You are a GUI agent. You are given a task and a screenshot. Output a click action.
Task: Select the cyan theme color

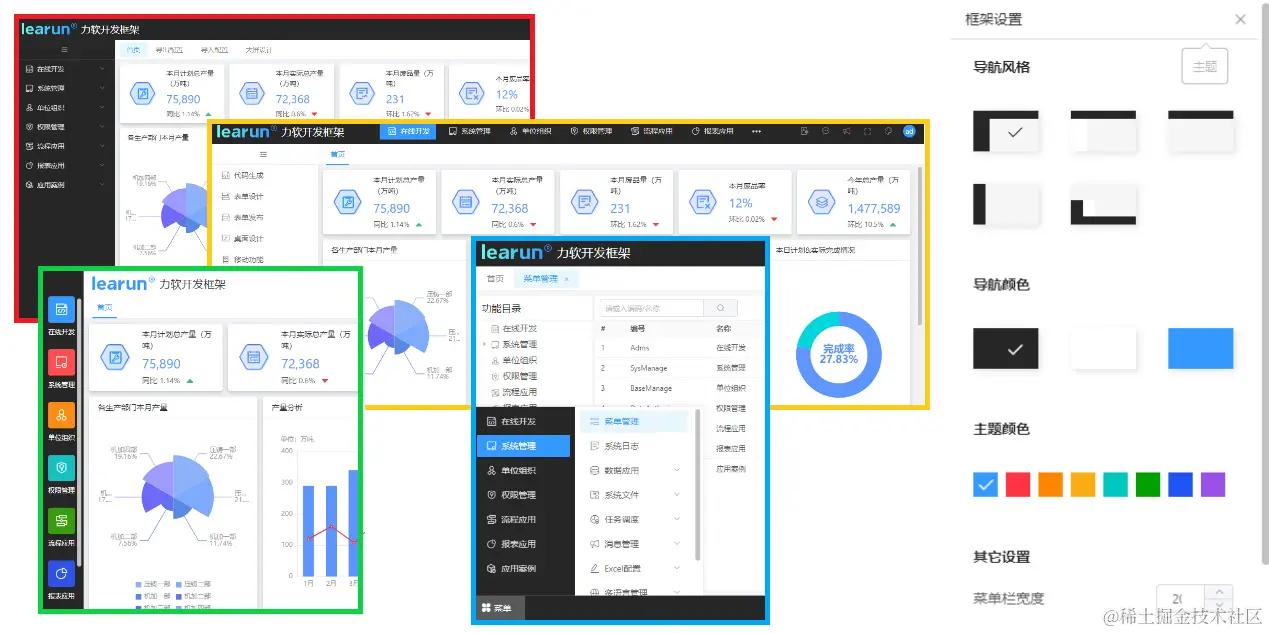(x=1115, y=485)
